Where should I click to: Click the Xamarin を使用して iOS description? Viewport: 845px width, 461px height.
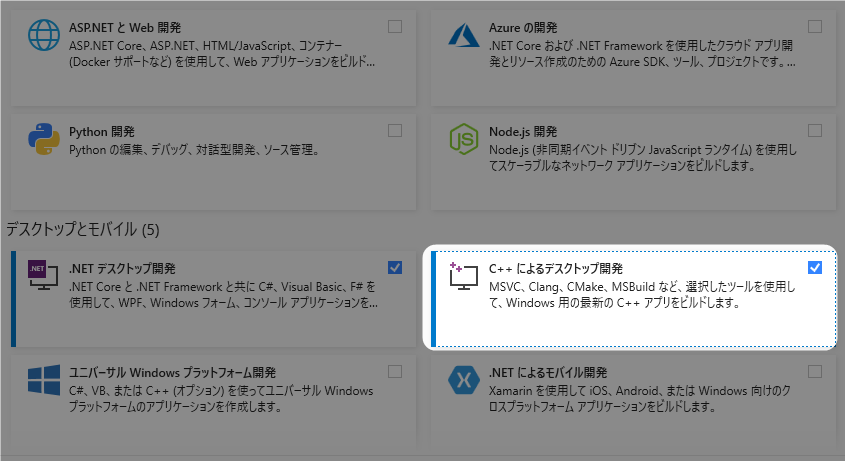tap(640, 398)
